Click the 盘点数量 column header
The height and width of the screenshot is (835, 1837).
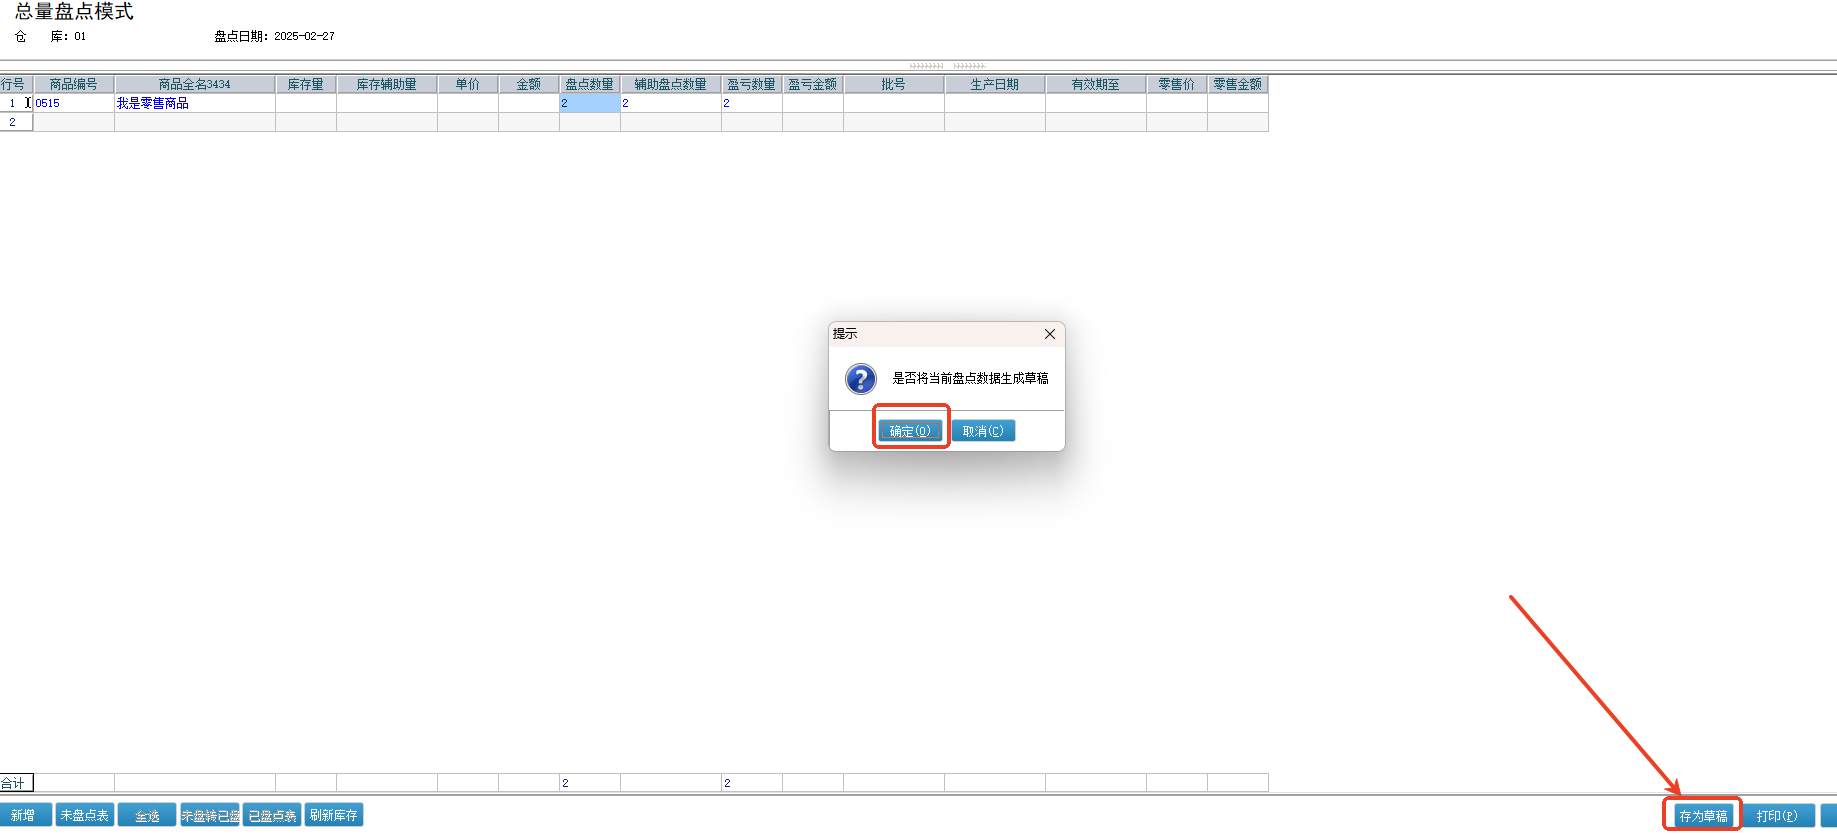(x=589, y=84)
